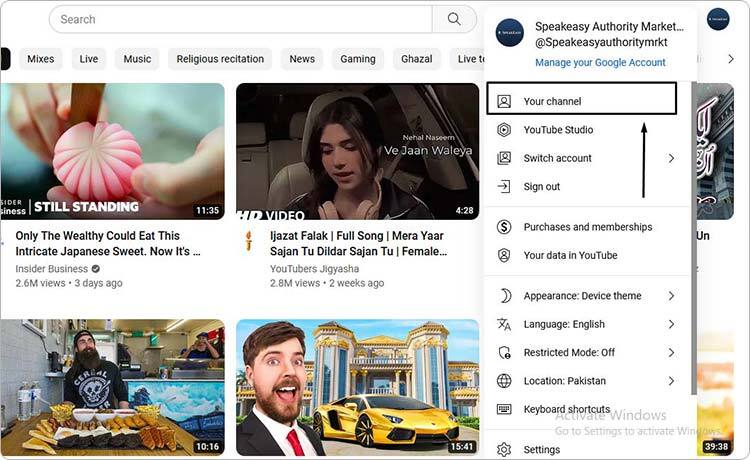Show more category chips with right arrow

[730, 59]
